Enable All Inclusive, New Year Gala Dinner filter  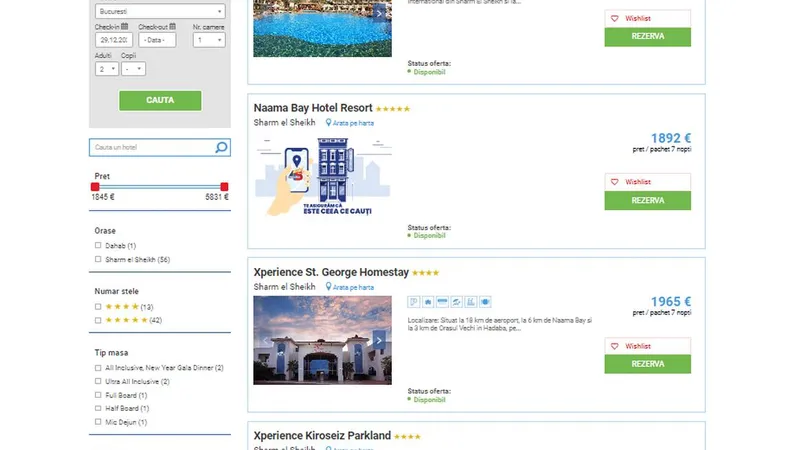(x=98, y=368)
